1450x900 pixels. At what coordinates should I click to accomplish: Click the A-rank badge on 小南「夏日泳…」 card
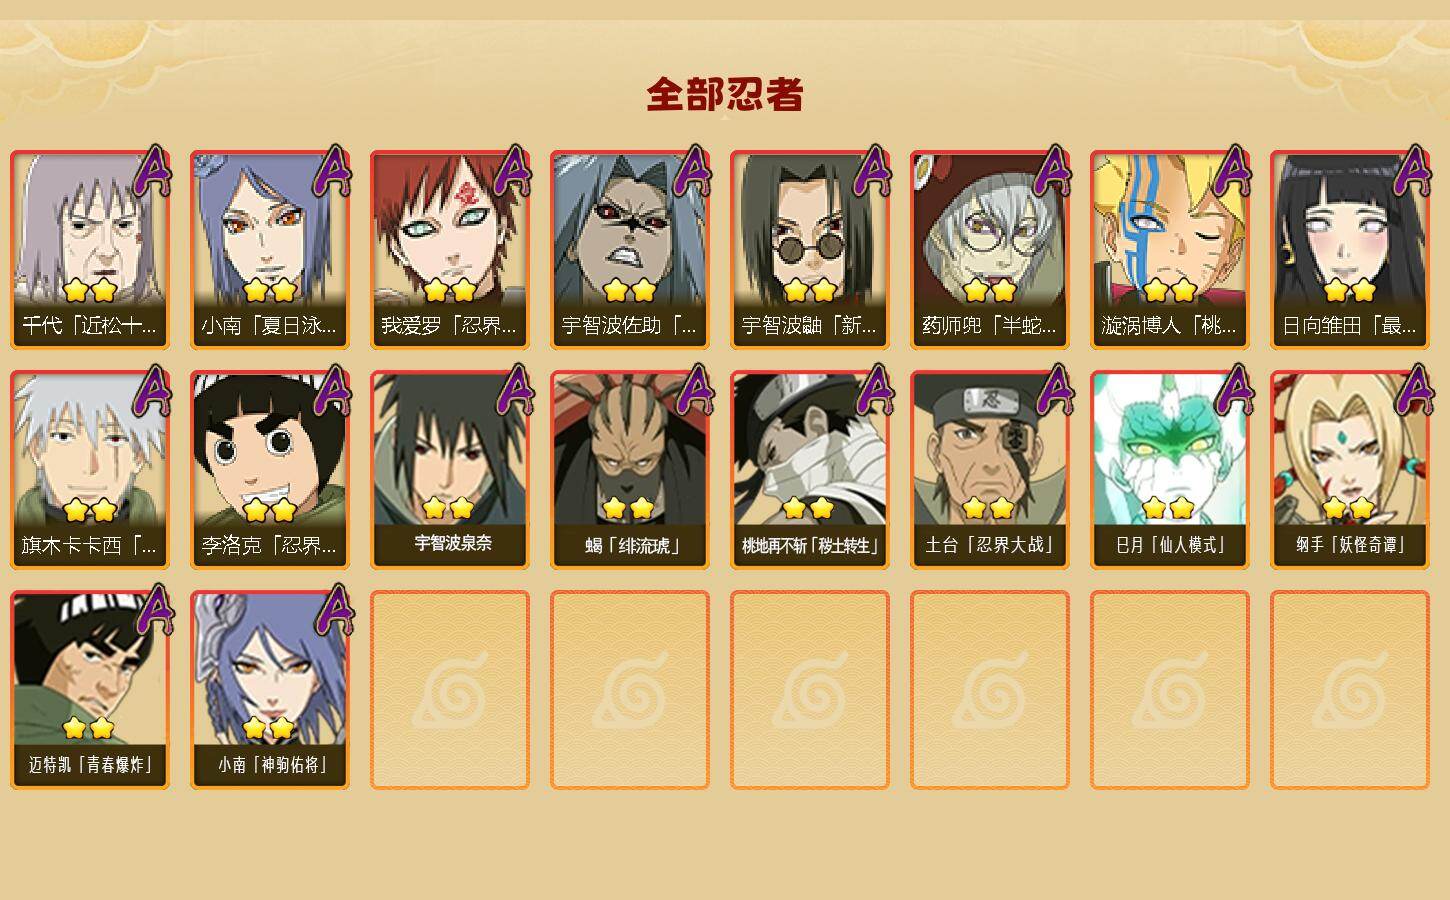tap(333, 171)
